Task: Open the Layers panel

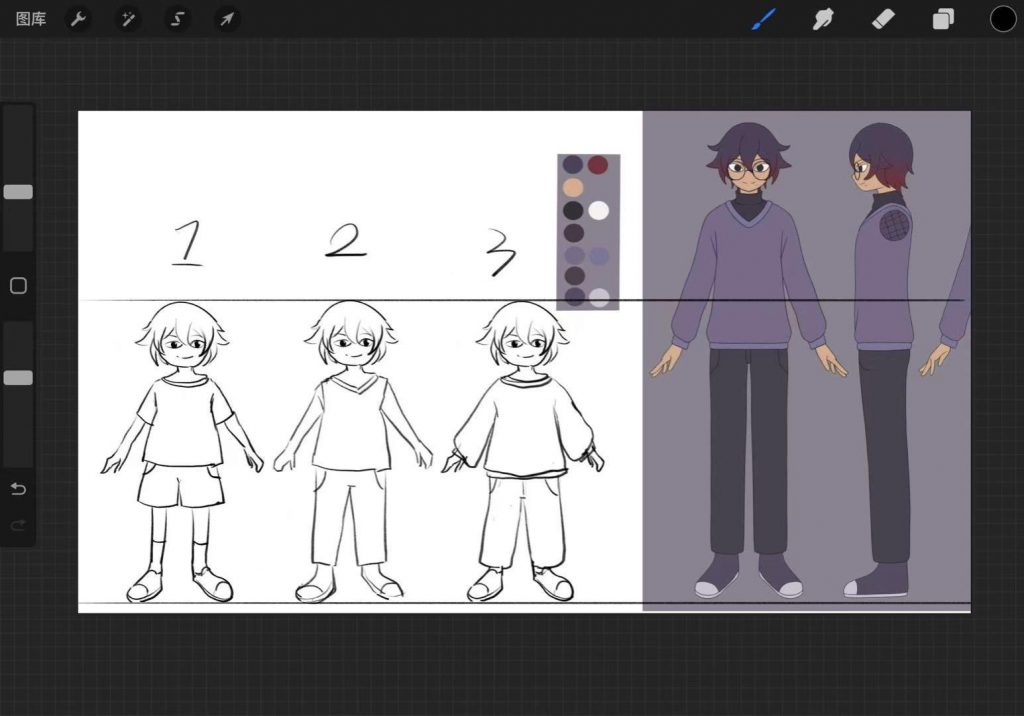Action: 943,19
